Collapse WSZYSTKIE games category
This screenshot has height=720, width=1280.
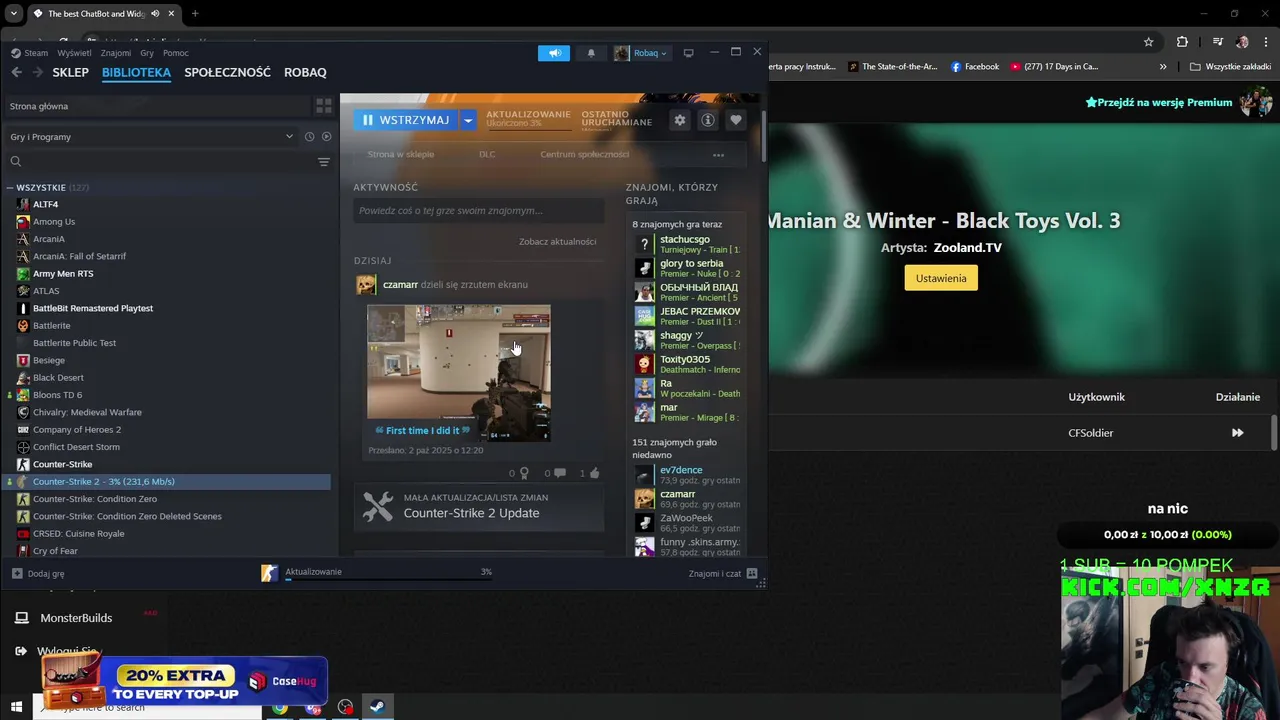(x=9, y=188)
